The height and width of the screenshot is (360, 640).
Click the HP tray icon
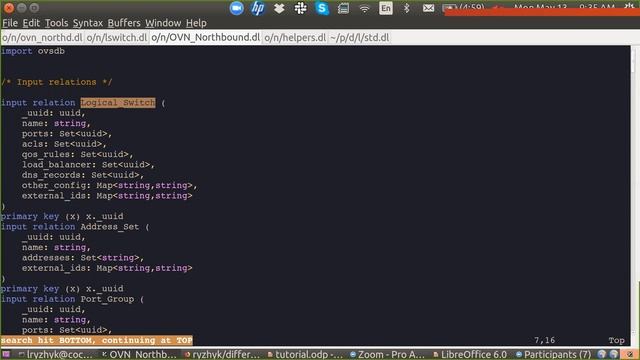(258, 8)
